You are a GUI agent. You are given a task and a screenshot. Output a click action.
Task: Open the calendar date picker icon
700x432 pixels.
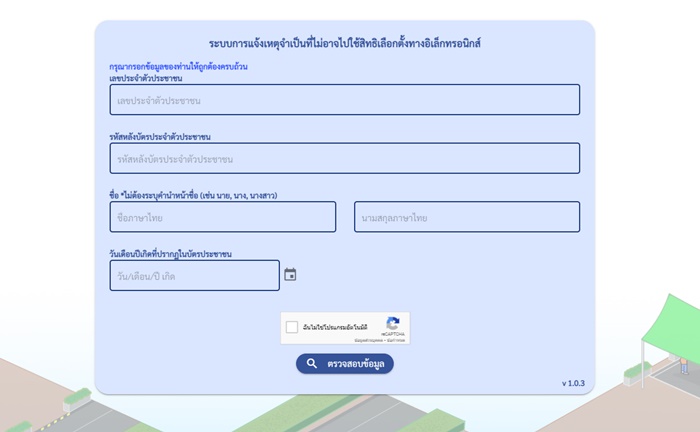point(290,274)
